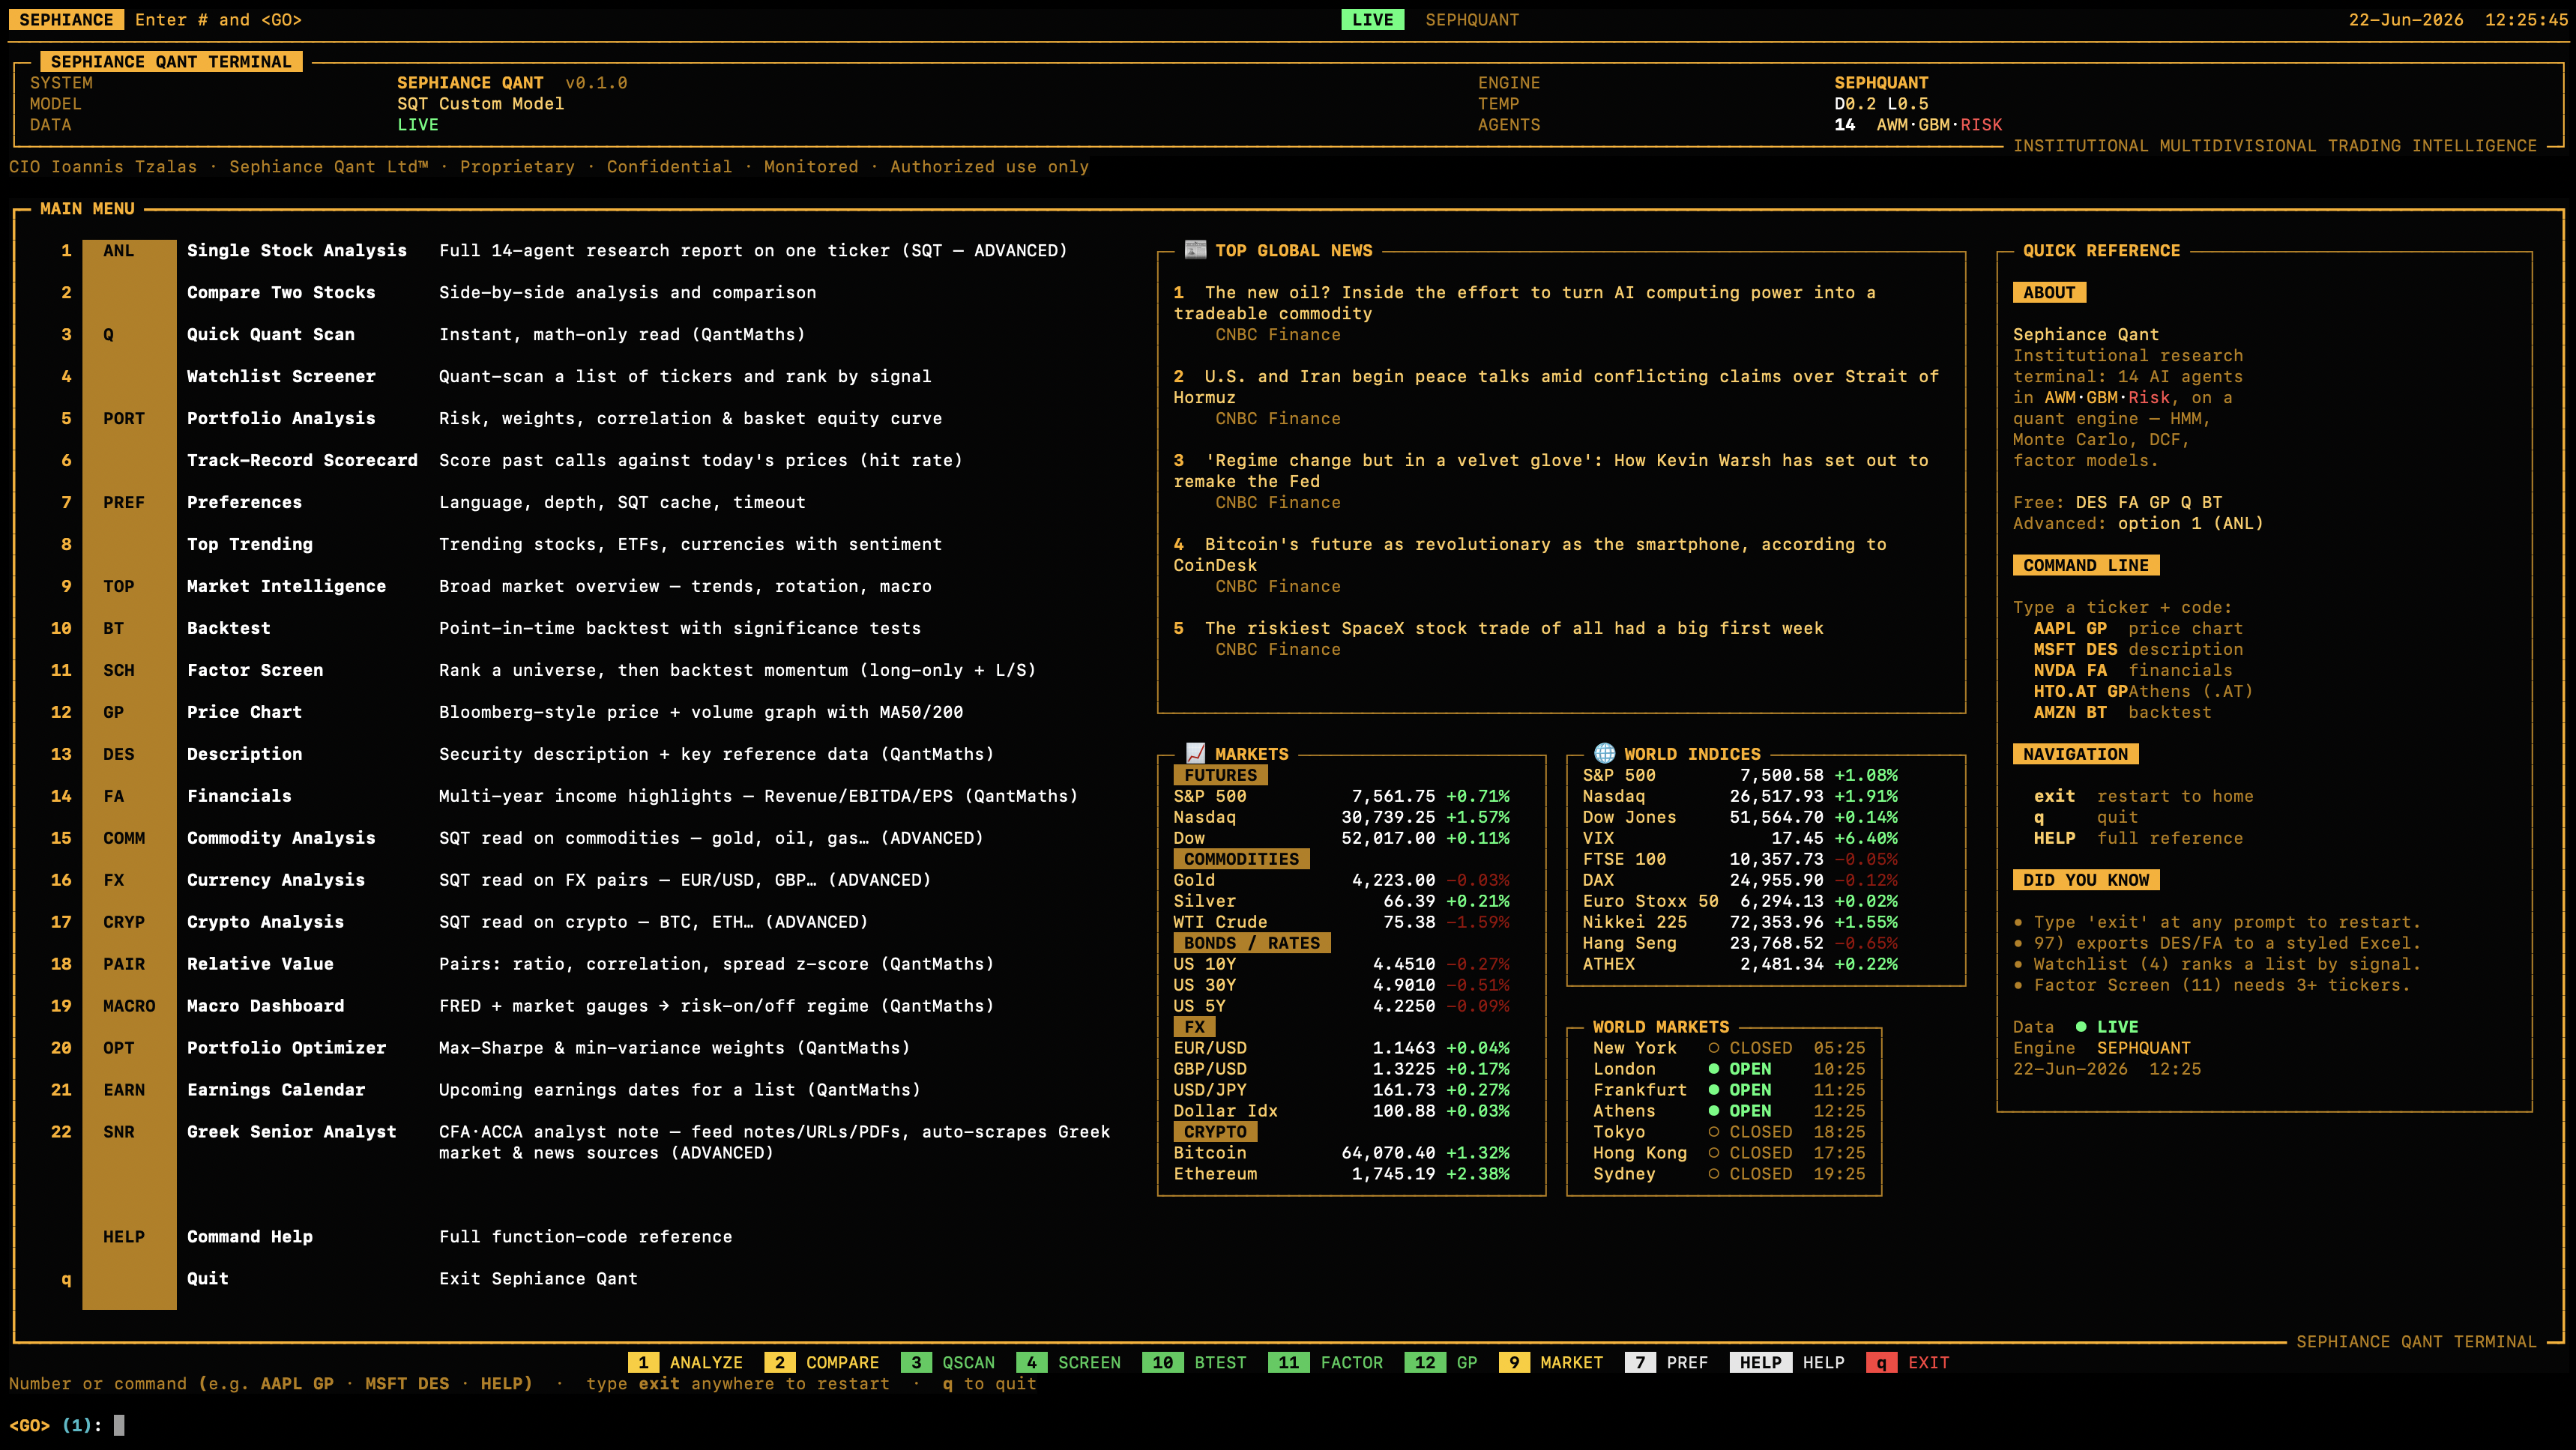Open Watchlist Screener menu entry

[x=281, y=376]
